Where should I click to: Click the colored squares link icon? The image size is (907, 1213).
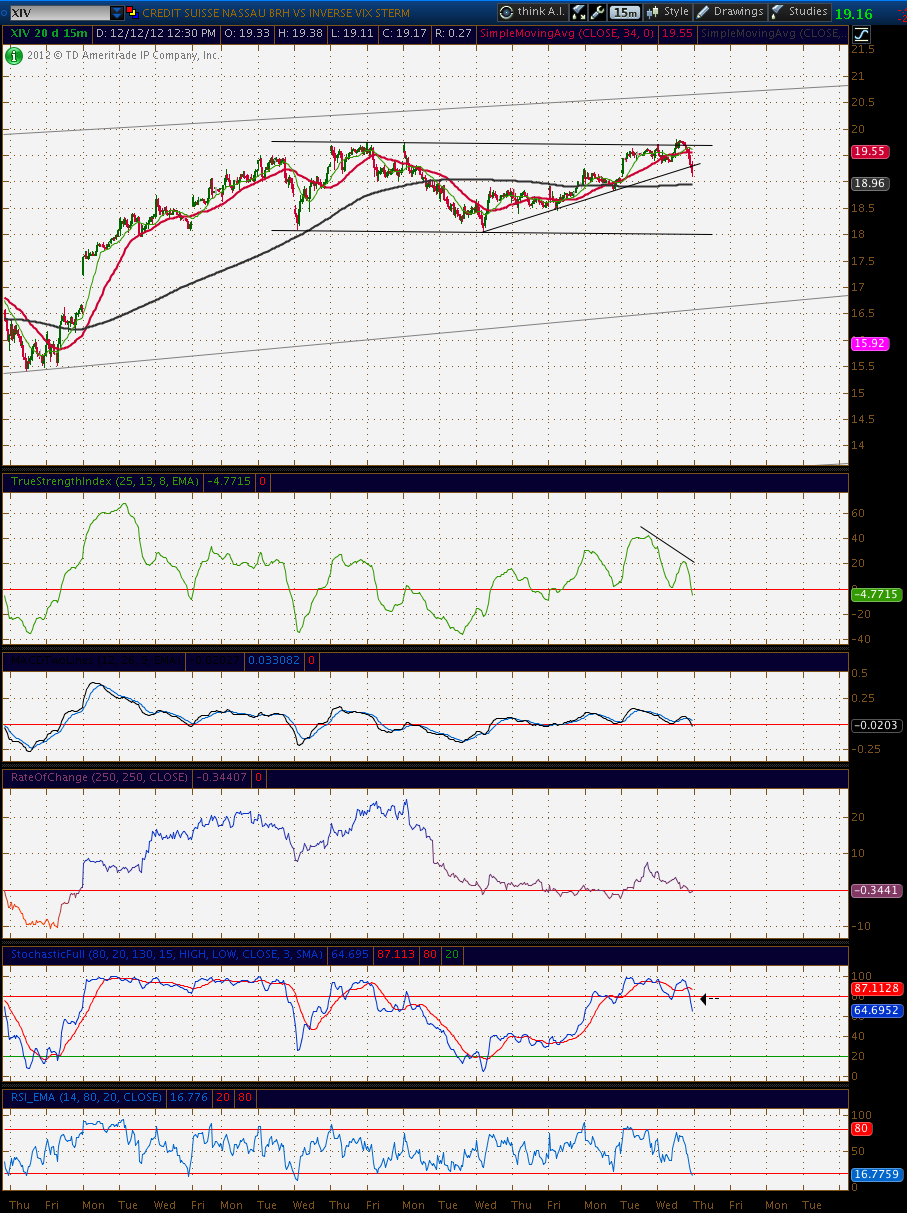click(x=133, y=13)
